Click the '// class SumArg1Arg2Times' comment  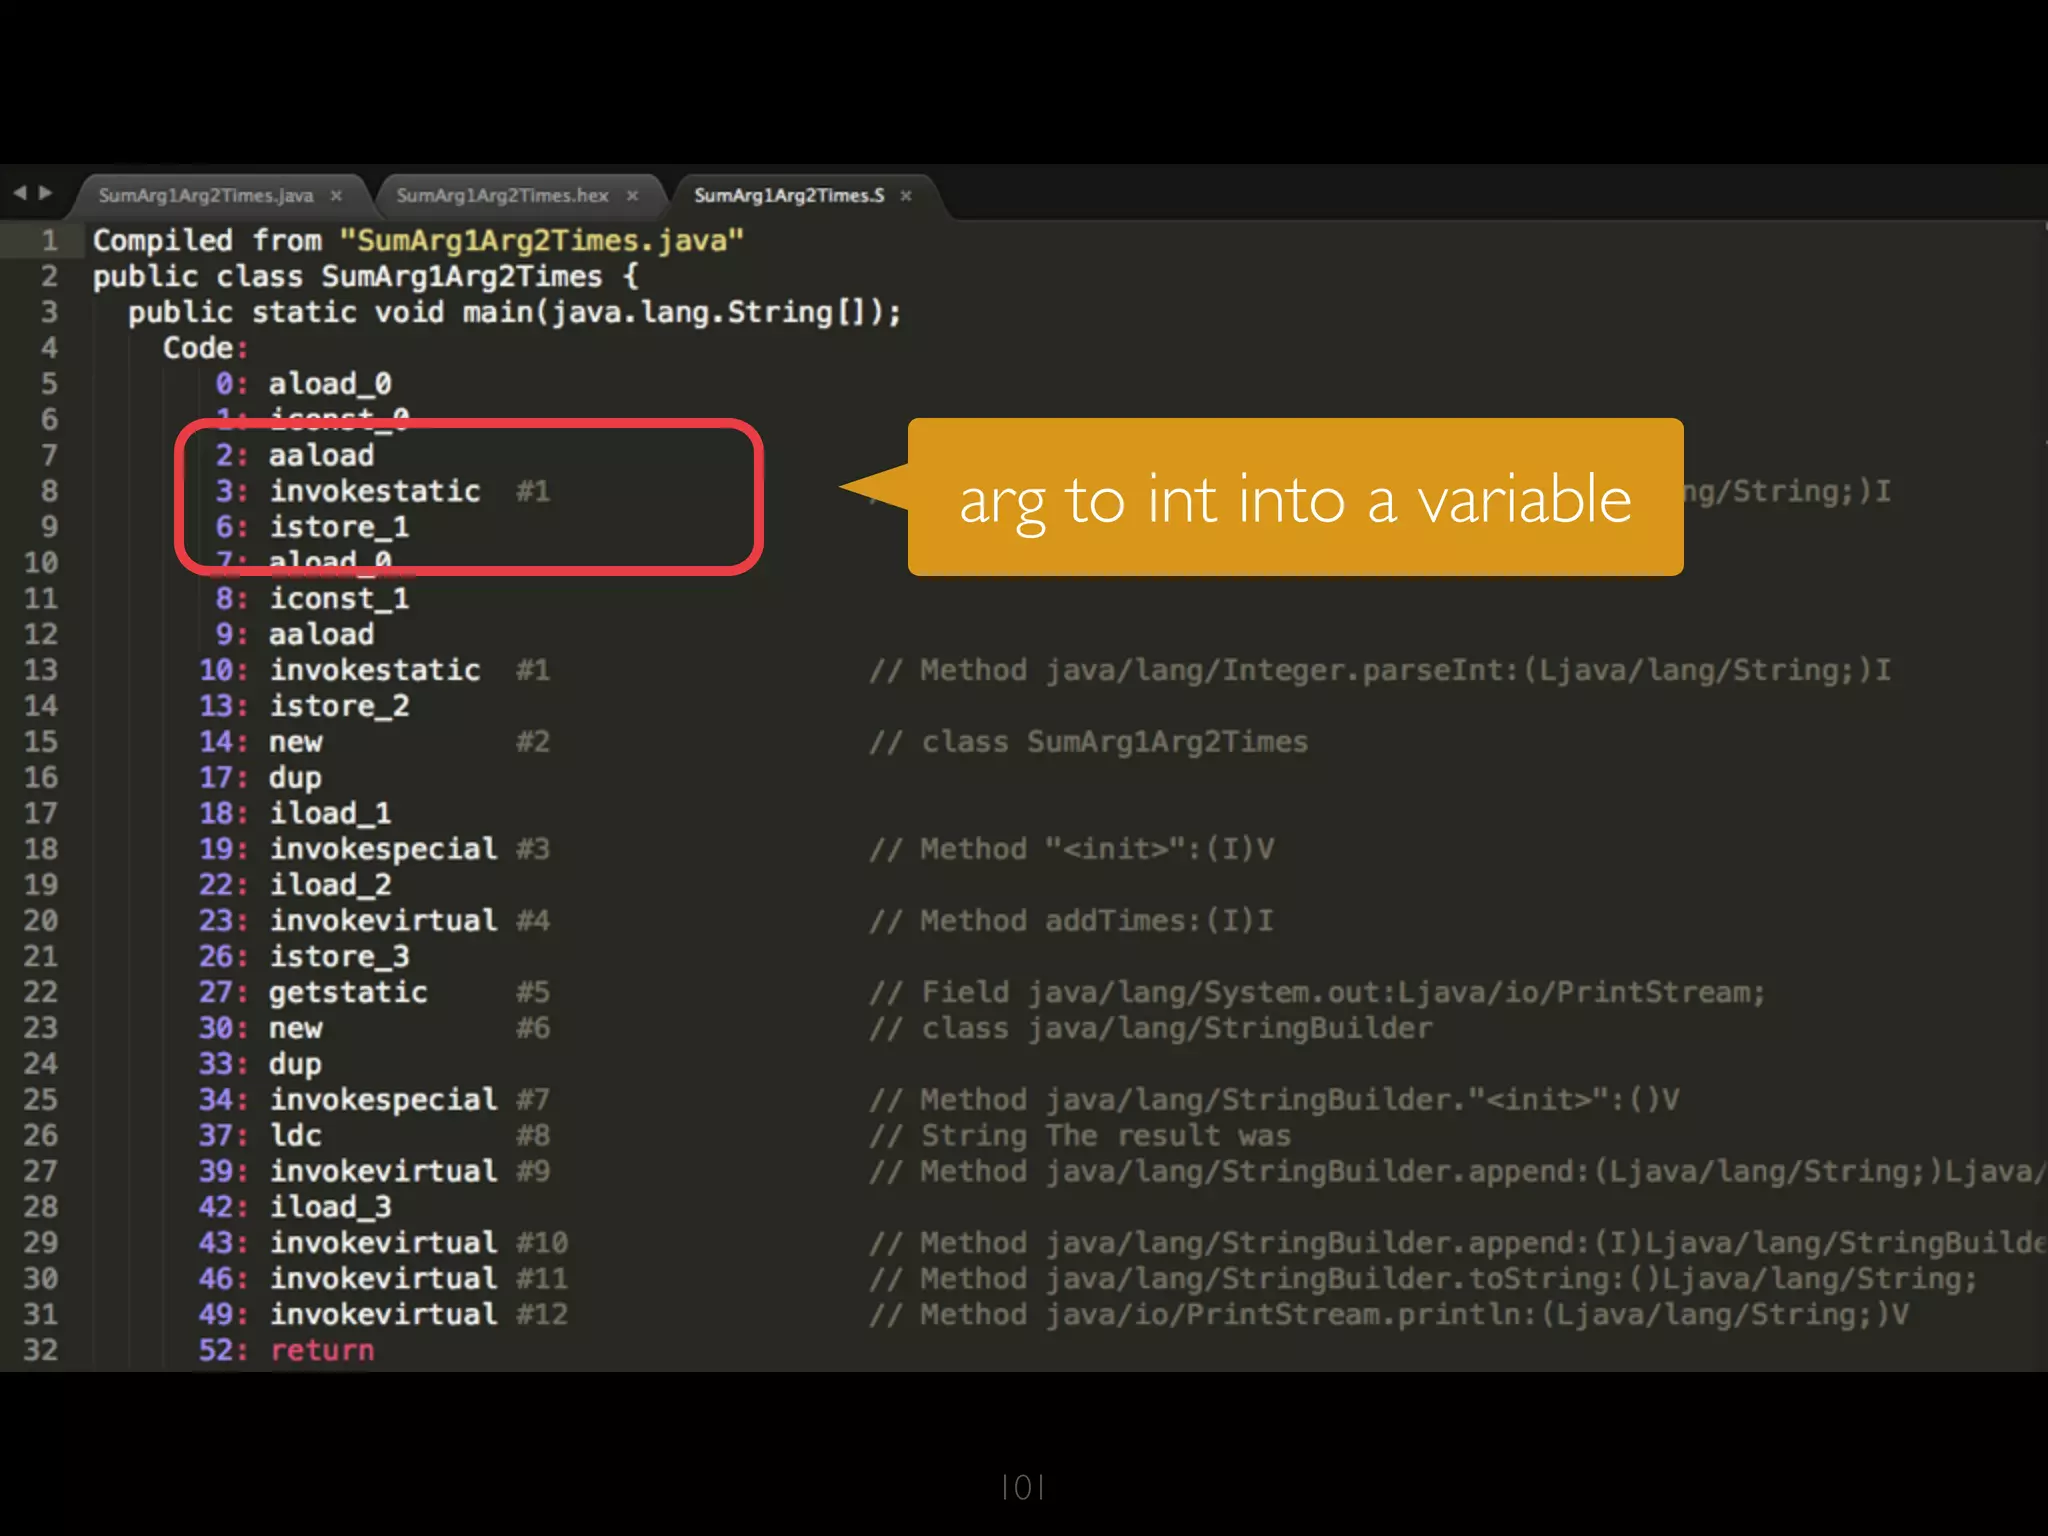tap(1088, 742)
